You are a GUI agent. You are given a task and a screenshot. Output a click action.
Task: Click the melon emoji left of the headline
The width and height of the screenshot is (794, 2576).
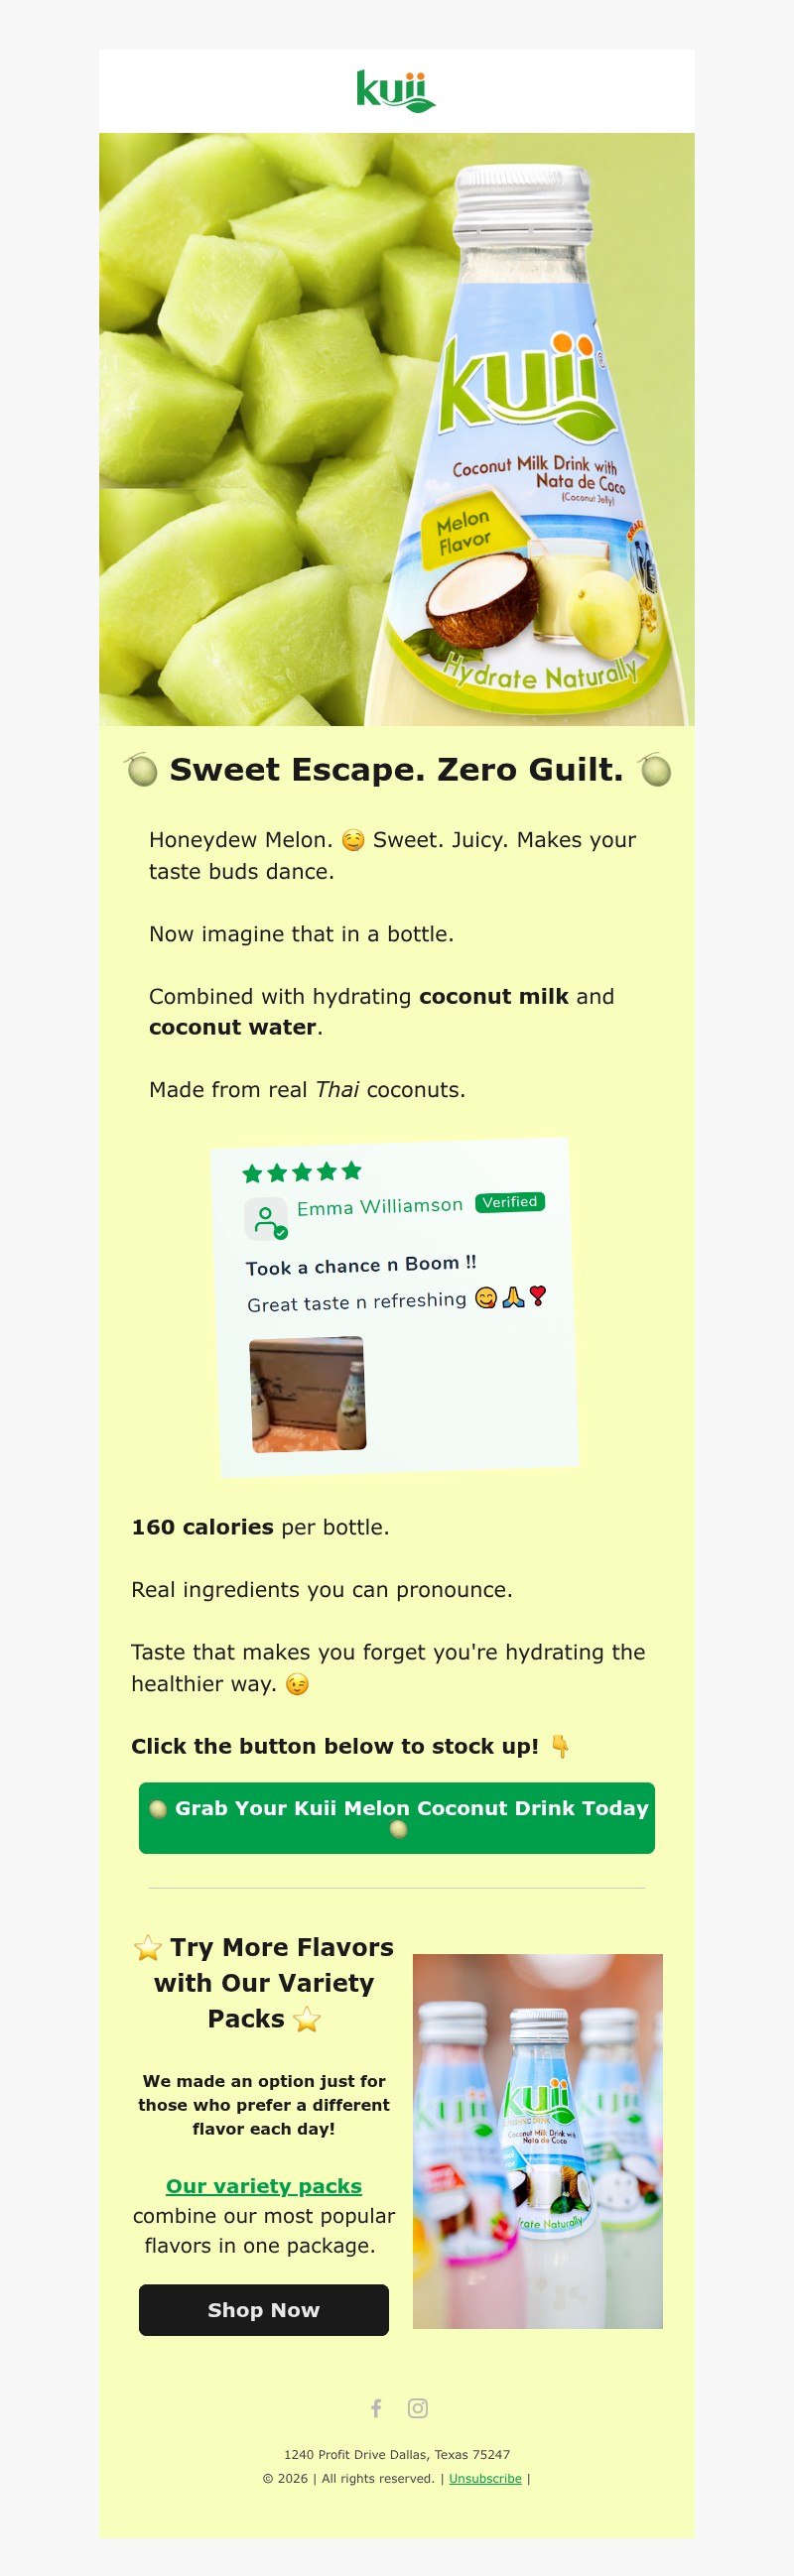(x=142, y=771)
